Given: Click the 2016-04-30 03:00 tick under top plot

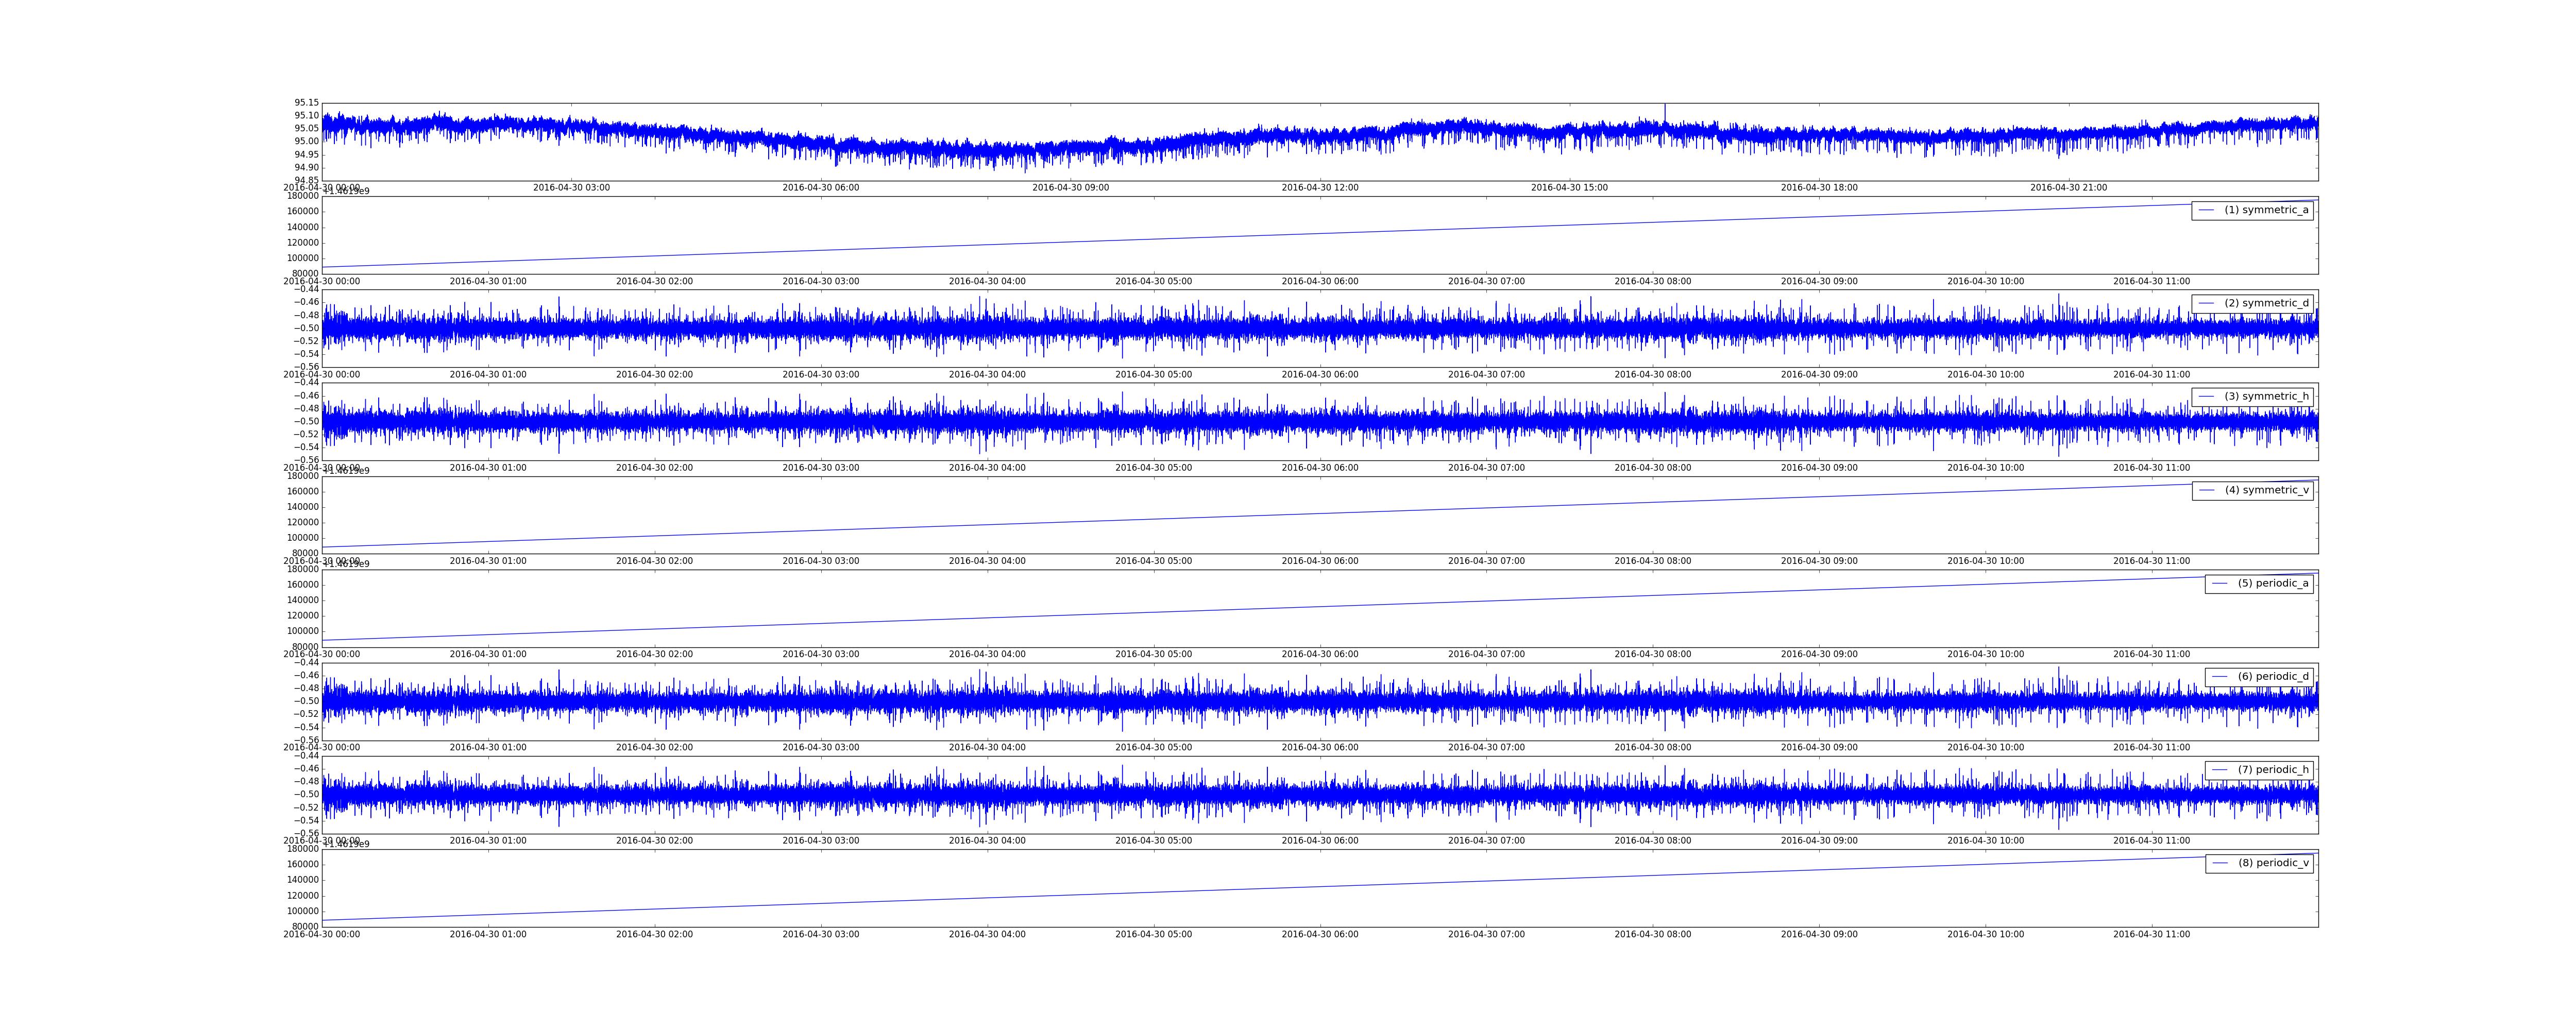Looking at the screenshot, I should pyautogui.click(x=571, y=188).
